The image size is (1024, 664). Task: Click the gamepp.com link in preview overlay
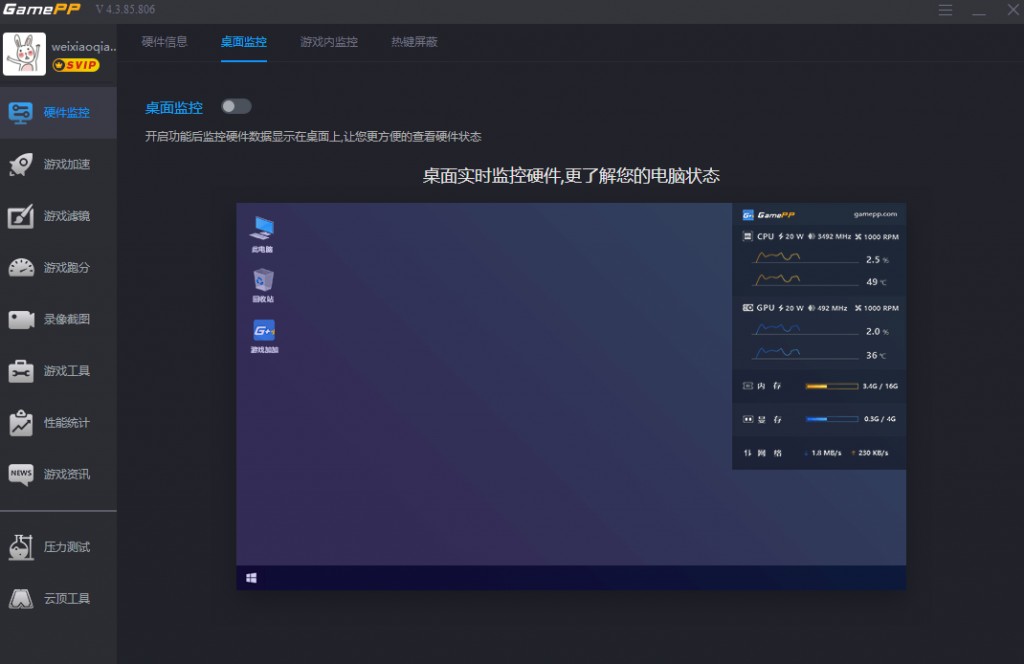[874, 214]
